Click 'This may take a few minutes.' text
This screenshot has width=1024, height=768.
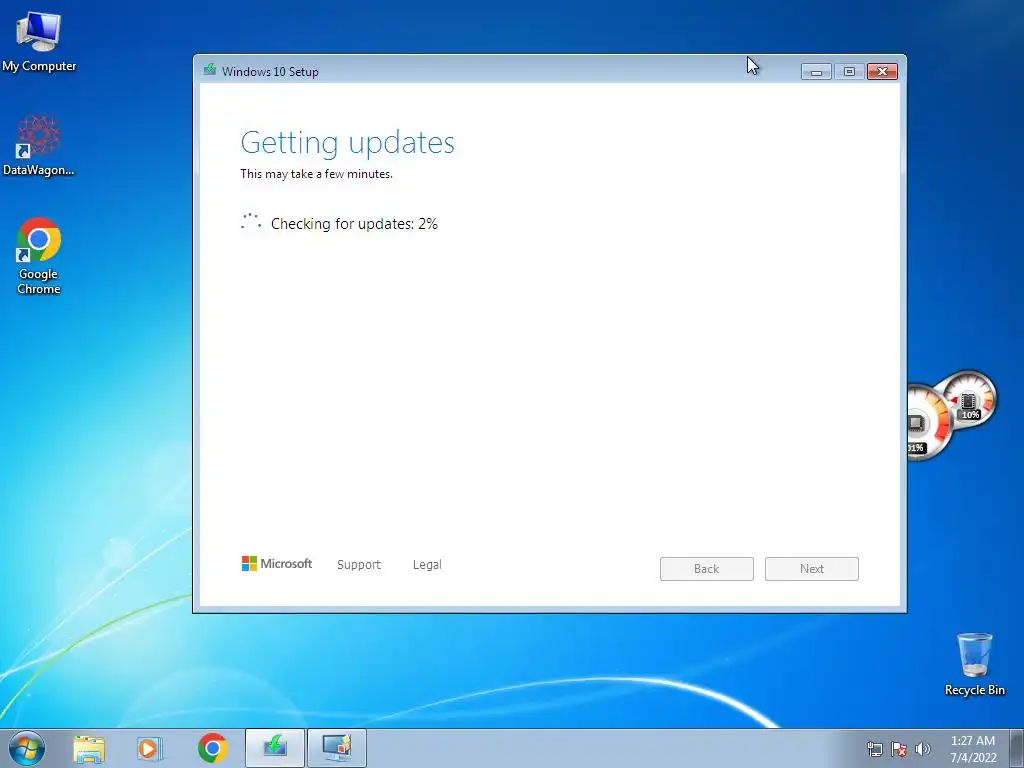click(x=316, y=174)
